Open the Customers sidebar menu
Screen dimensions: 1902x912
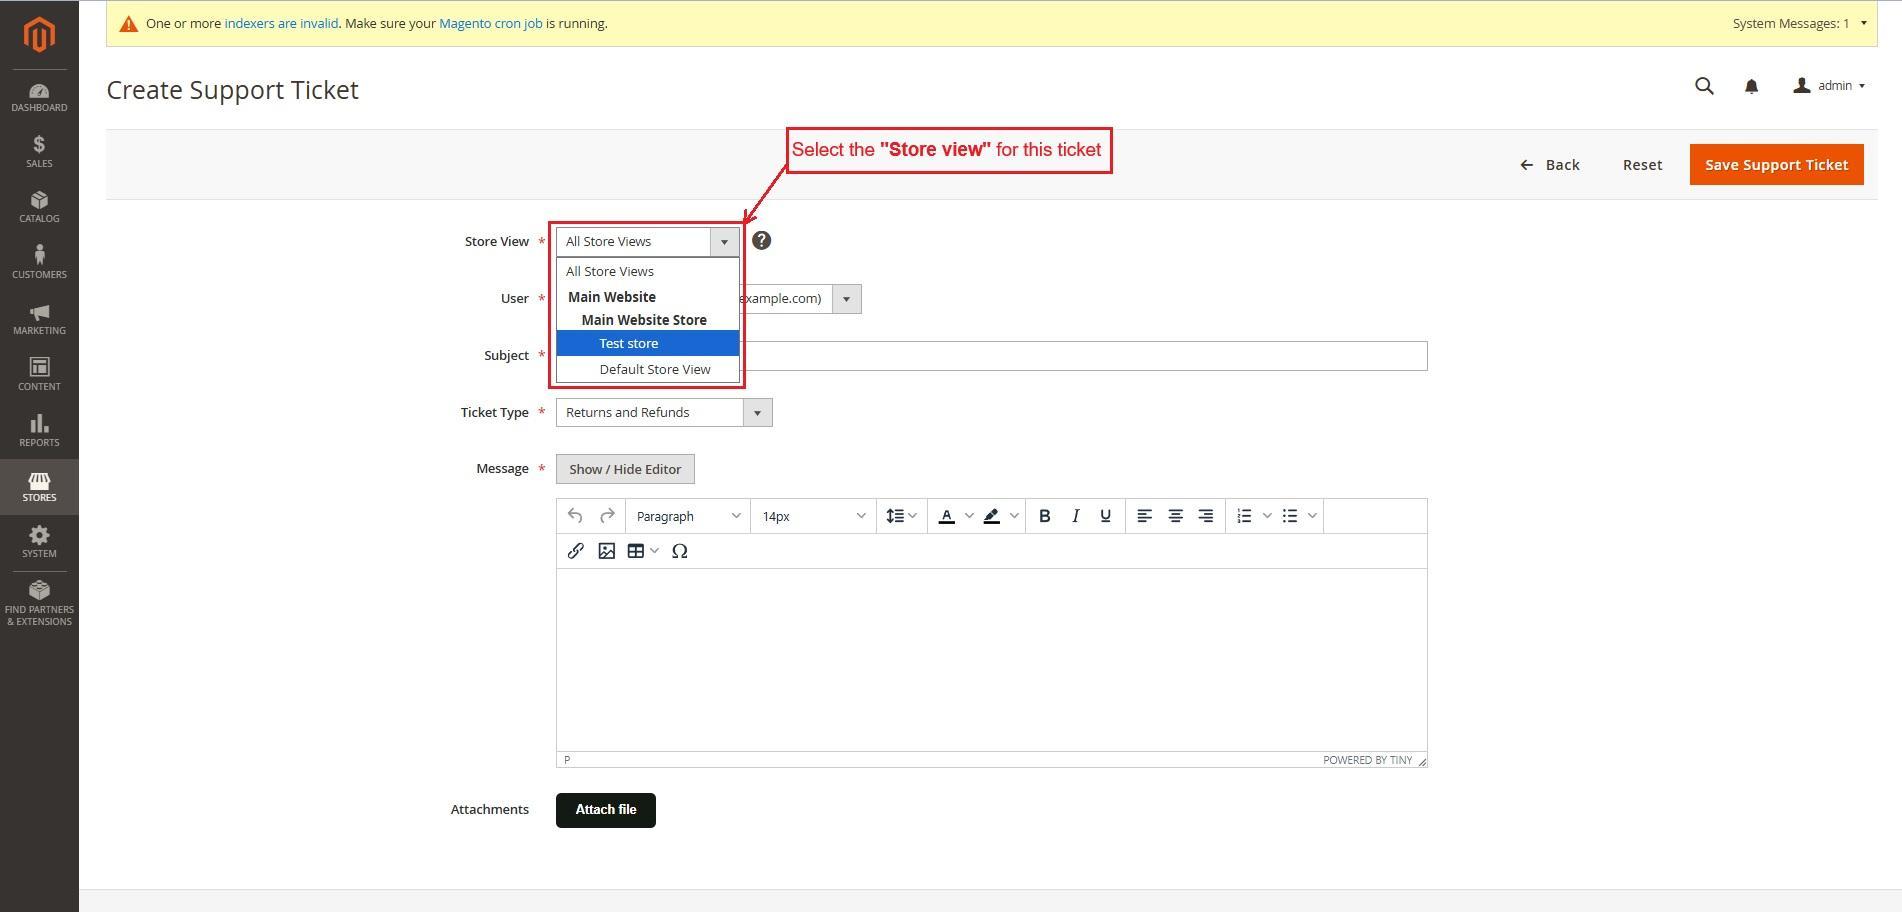coord(39,263)
